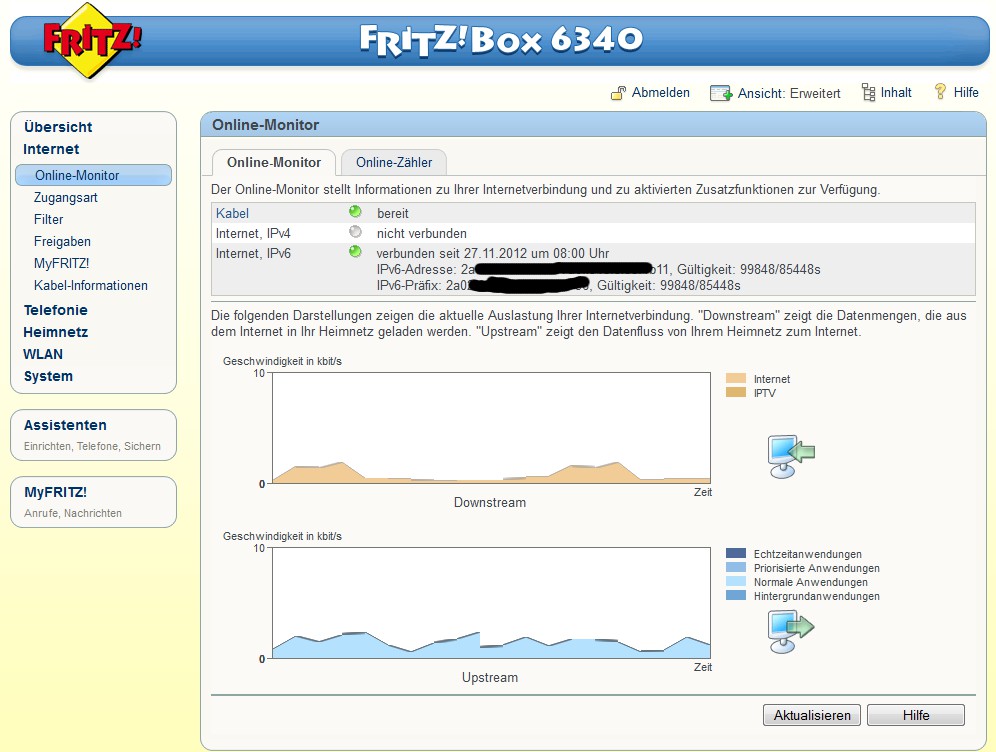Click the Hintergrundanwendungen legend swatch
Image resolution: width=996 pixels, height=752 pixels.
(x=736, y=596)
